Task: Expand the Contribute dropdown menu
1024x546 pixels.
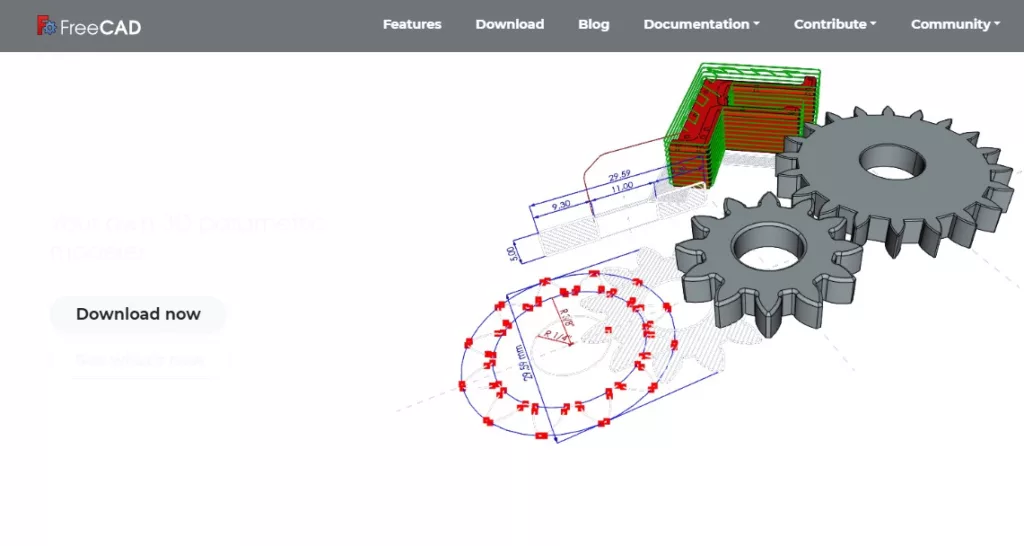Action: click(835, 24)
